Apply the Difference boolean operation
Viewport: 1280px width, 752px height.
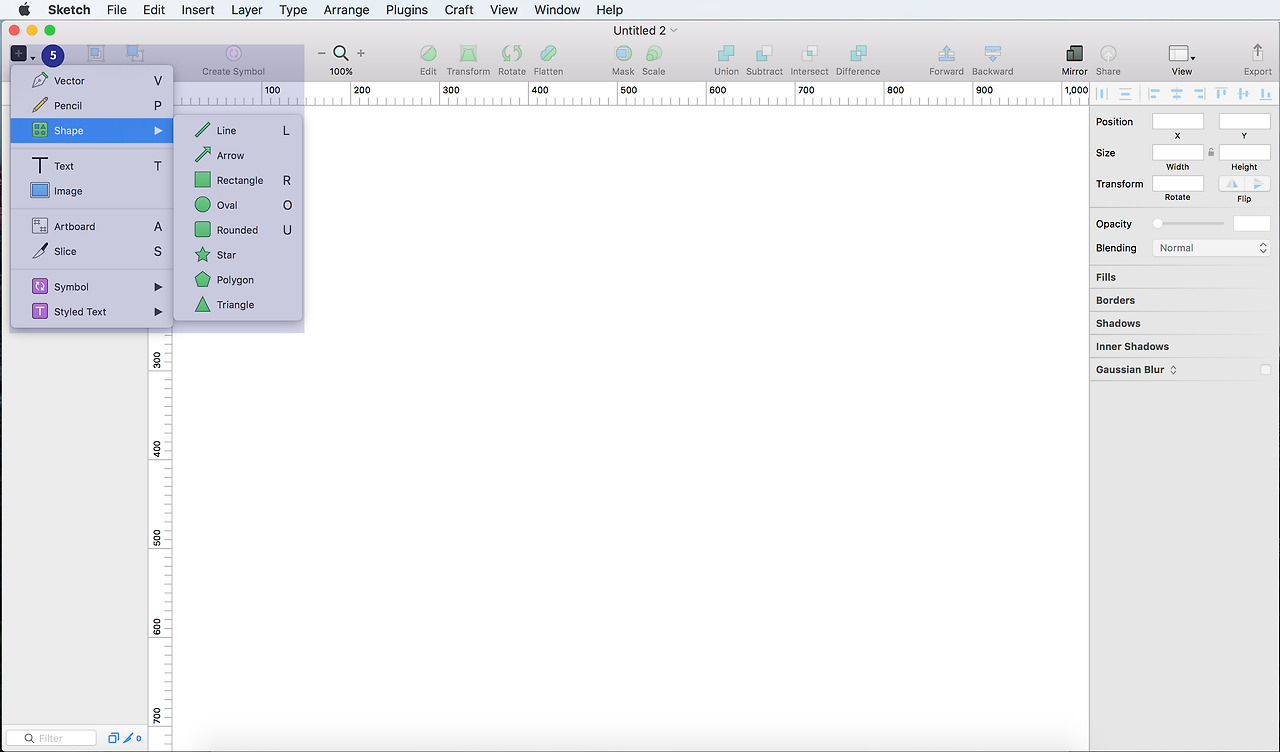(x=858, y=54)
